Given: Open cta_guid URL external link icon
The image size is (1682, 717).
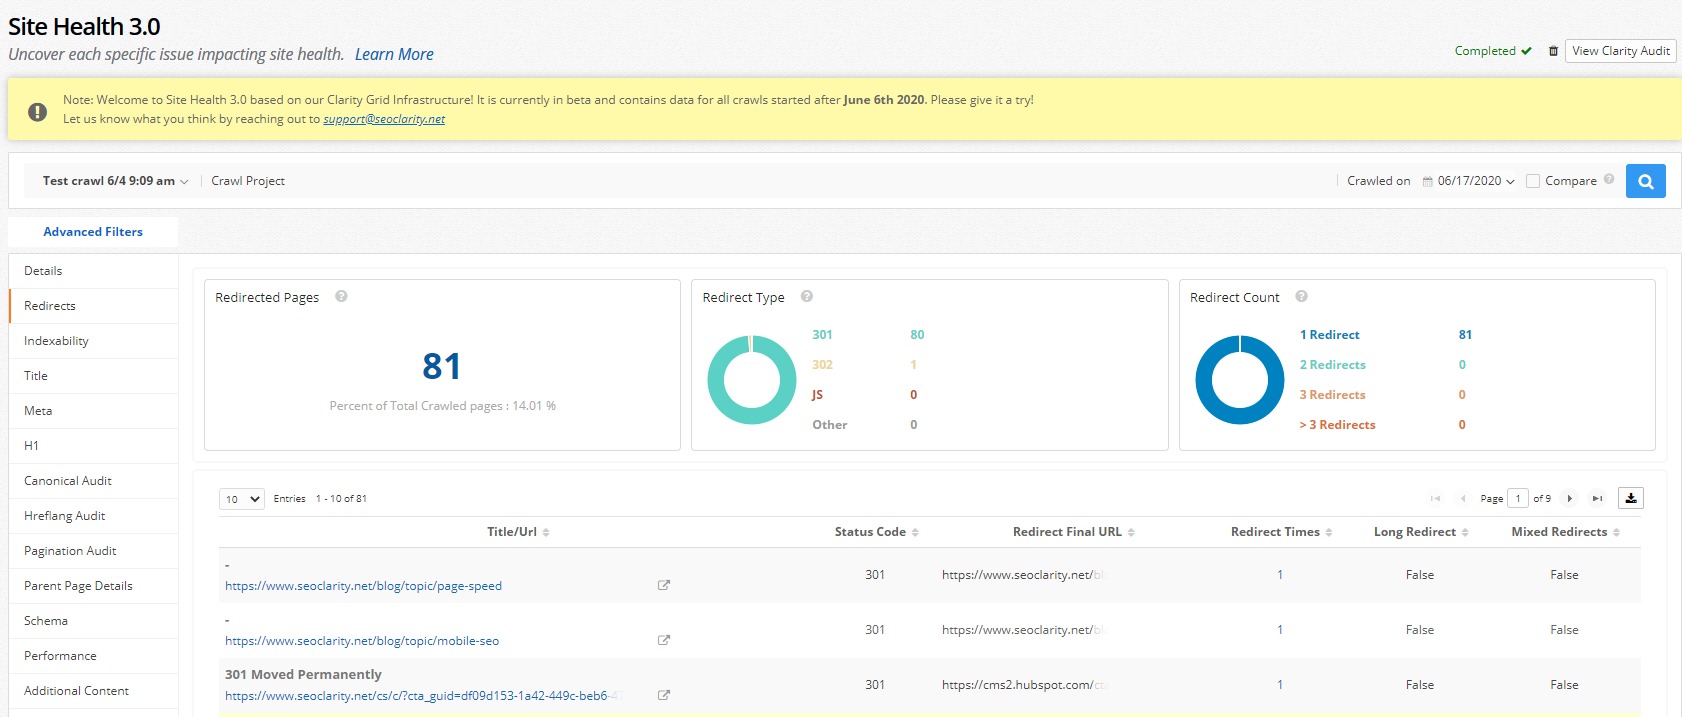Looking at the screenshot, I should (x=663, y=695).
